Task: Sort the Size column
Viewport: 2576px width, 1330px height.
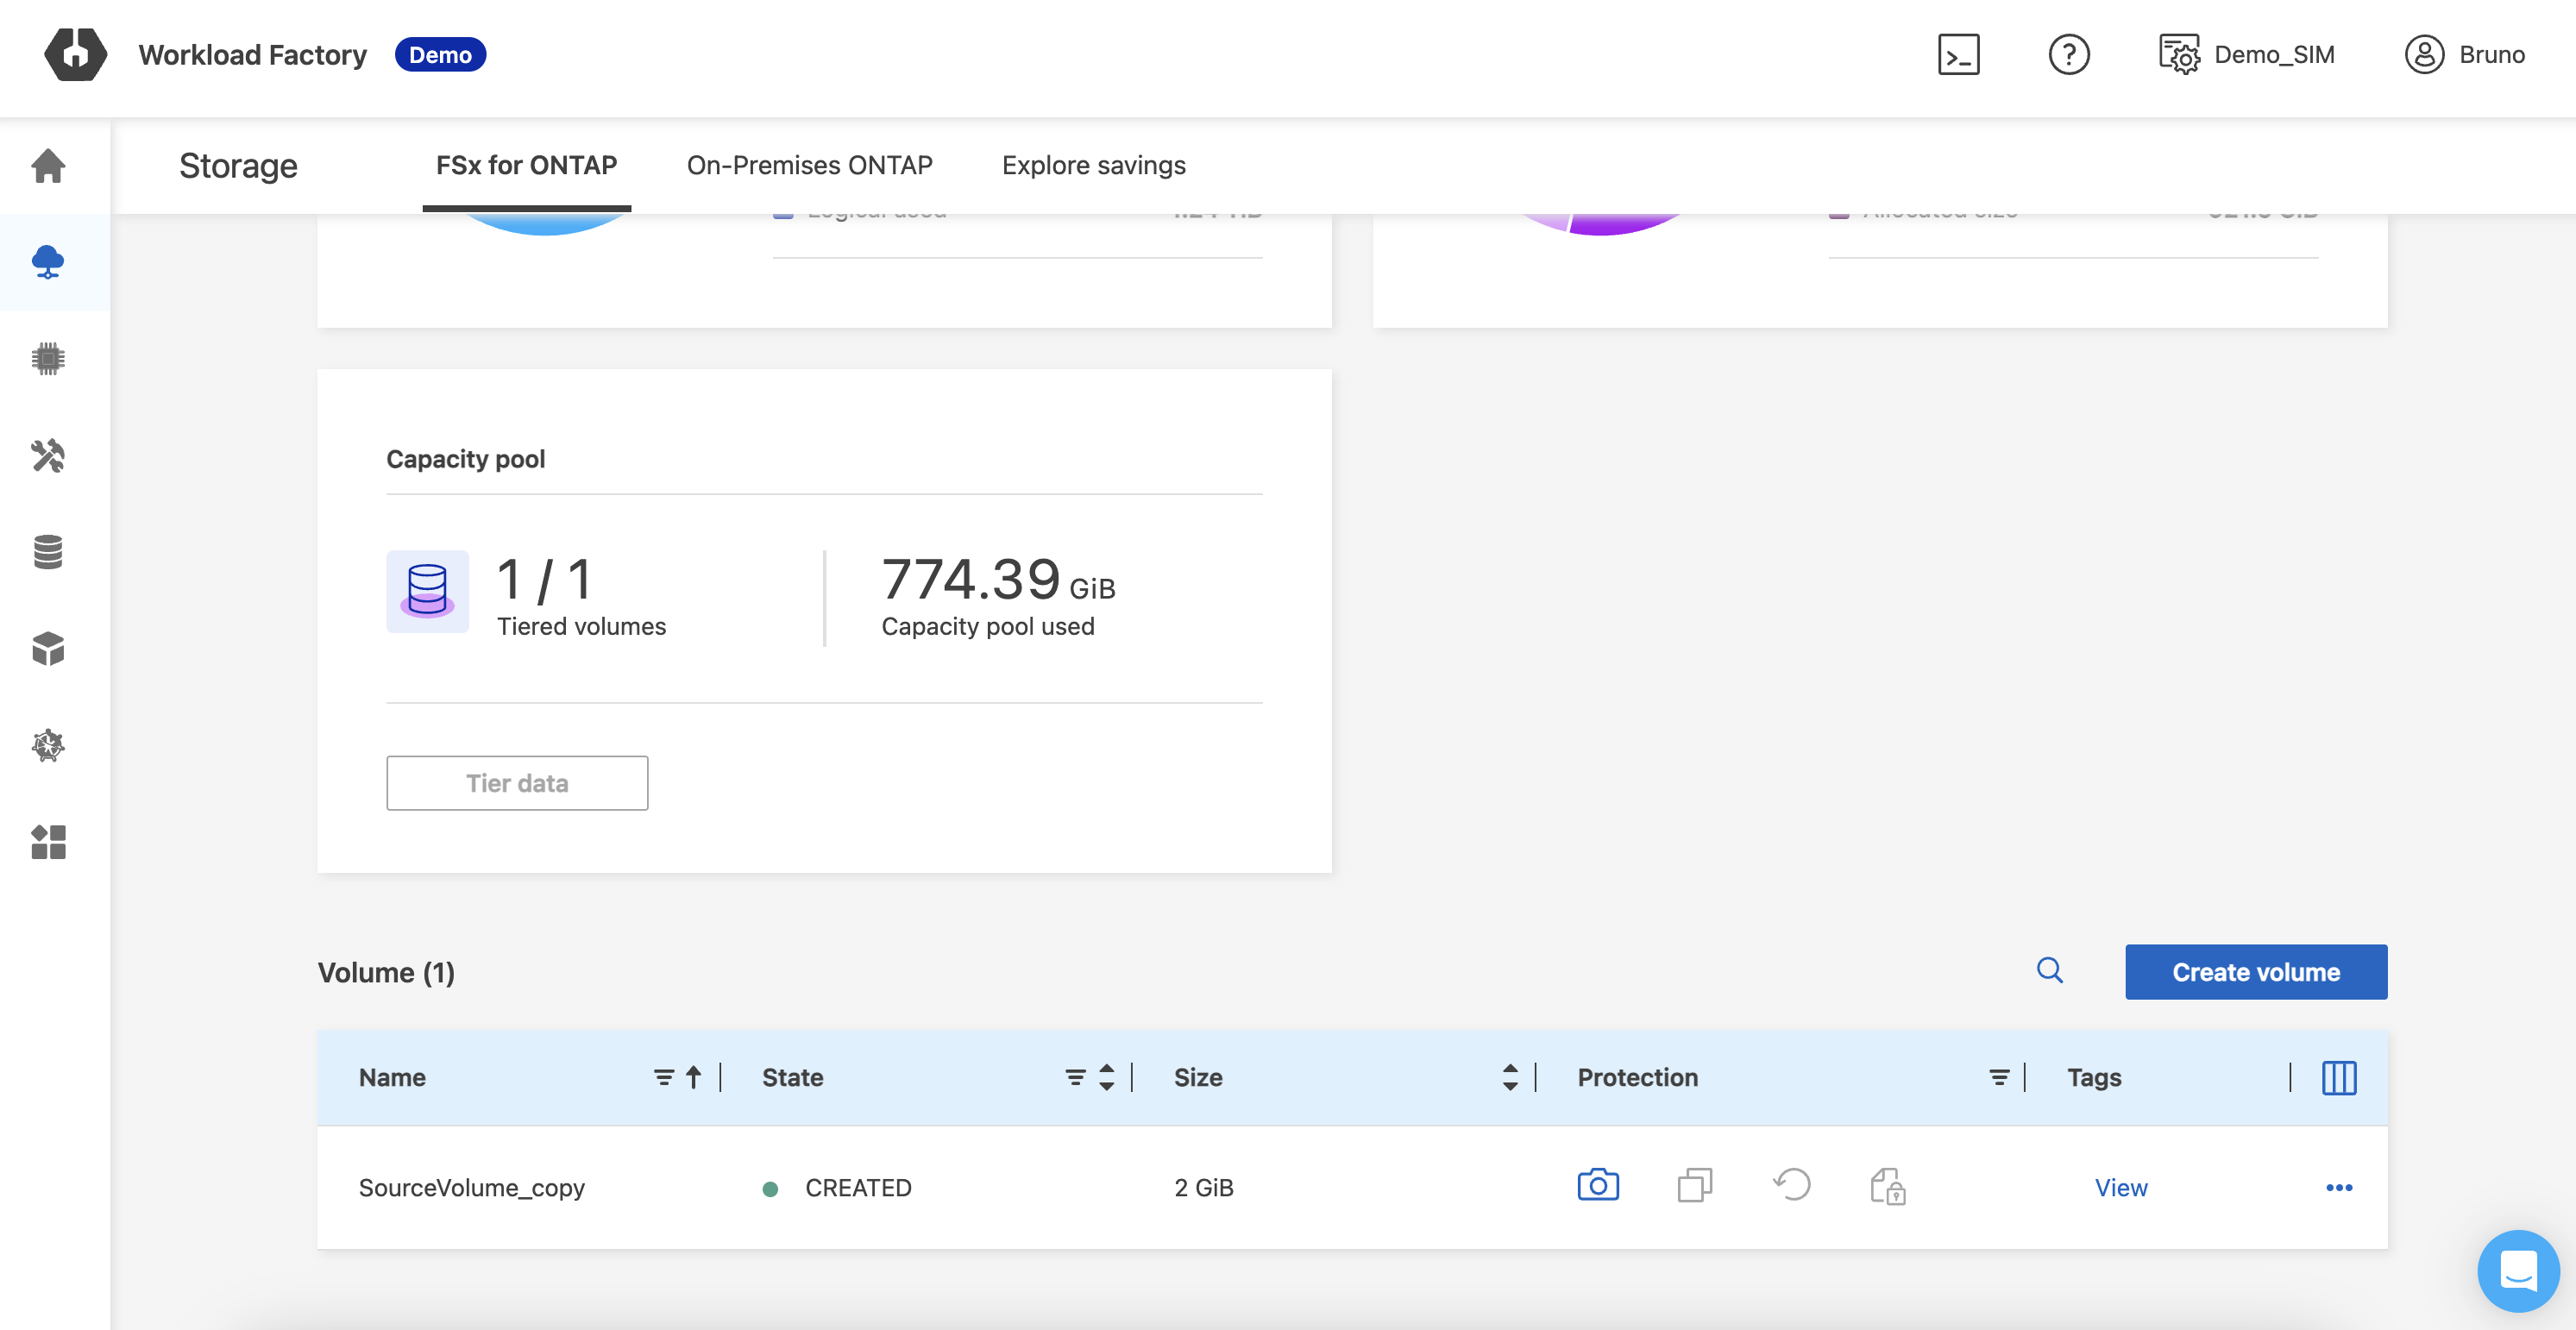Action: tap(1509, 1077)
